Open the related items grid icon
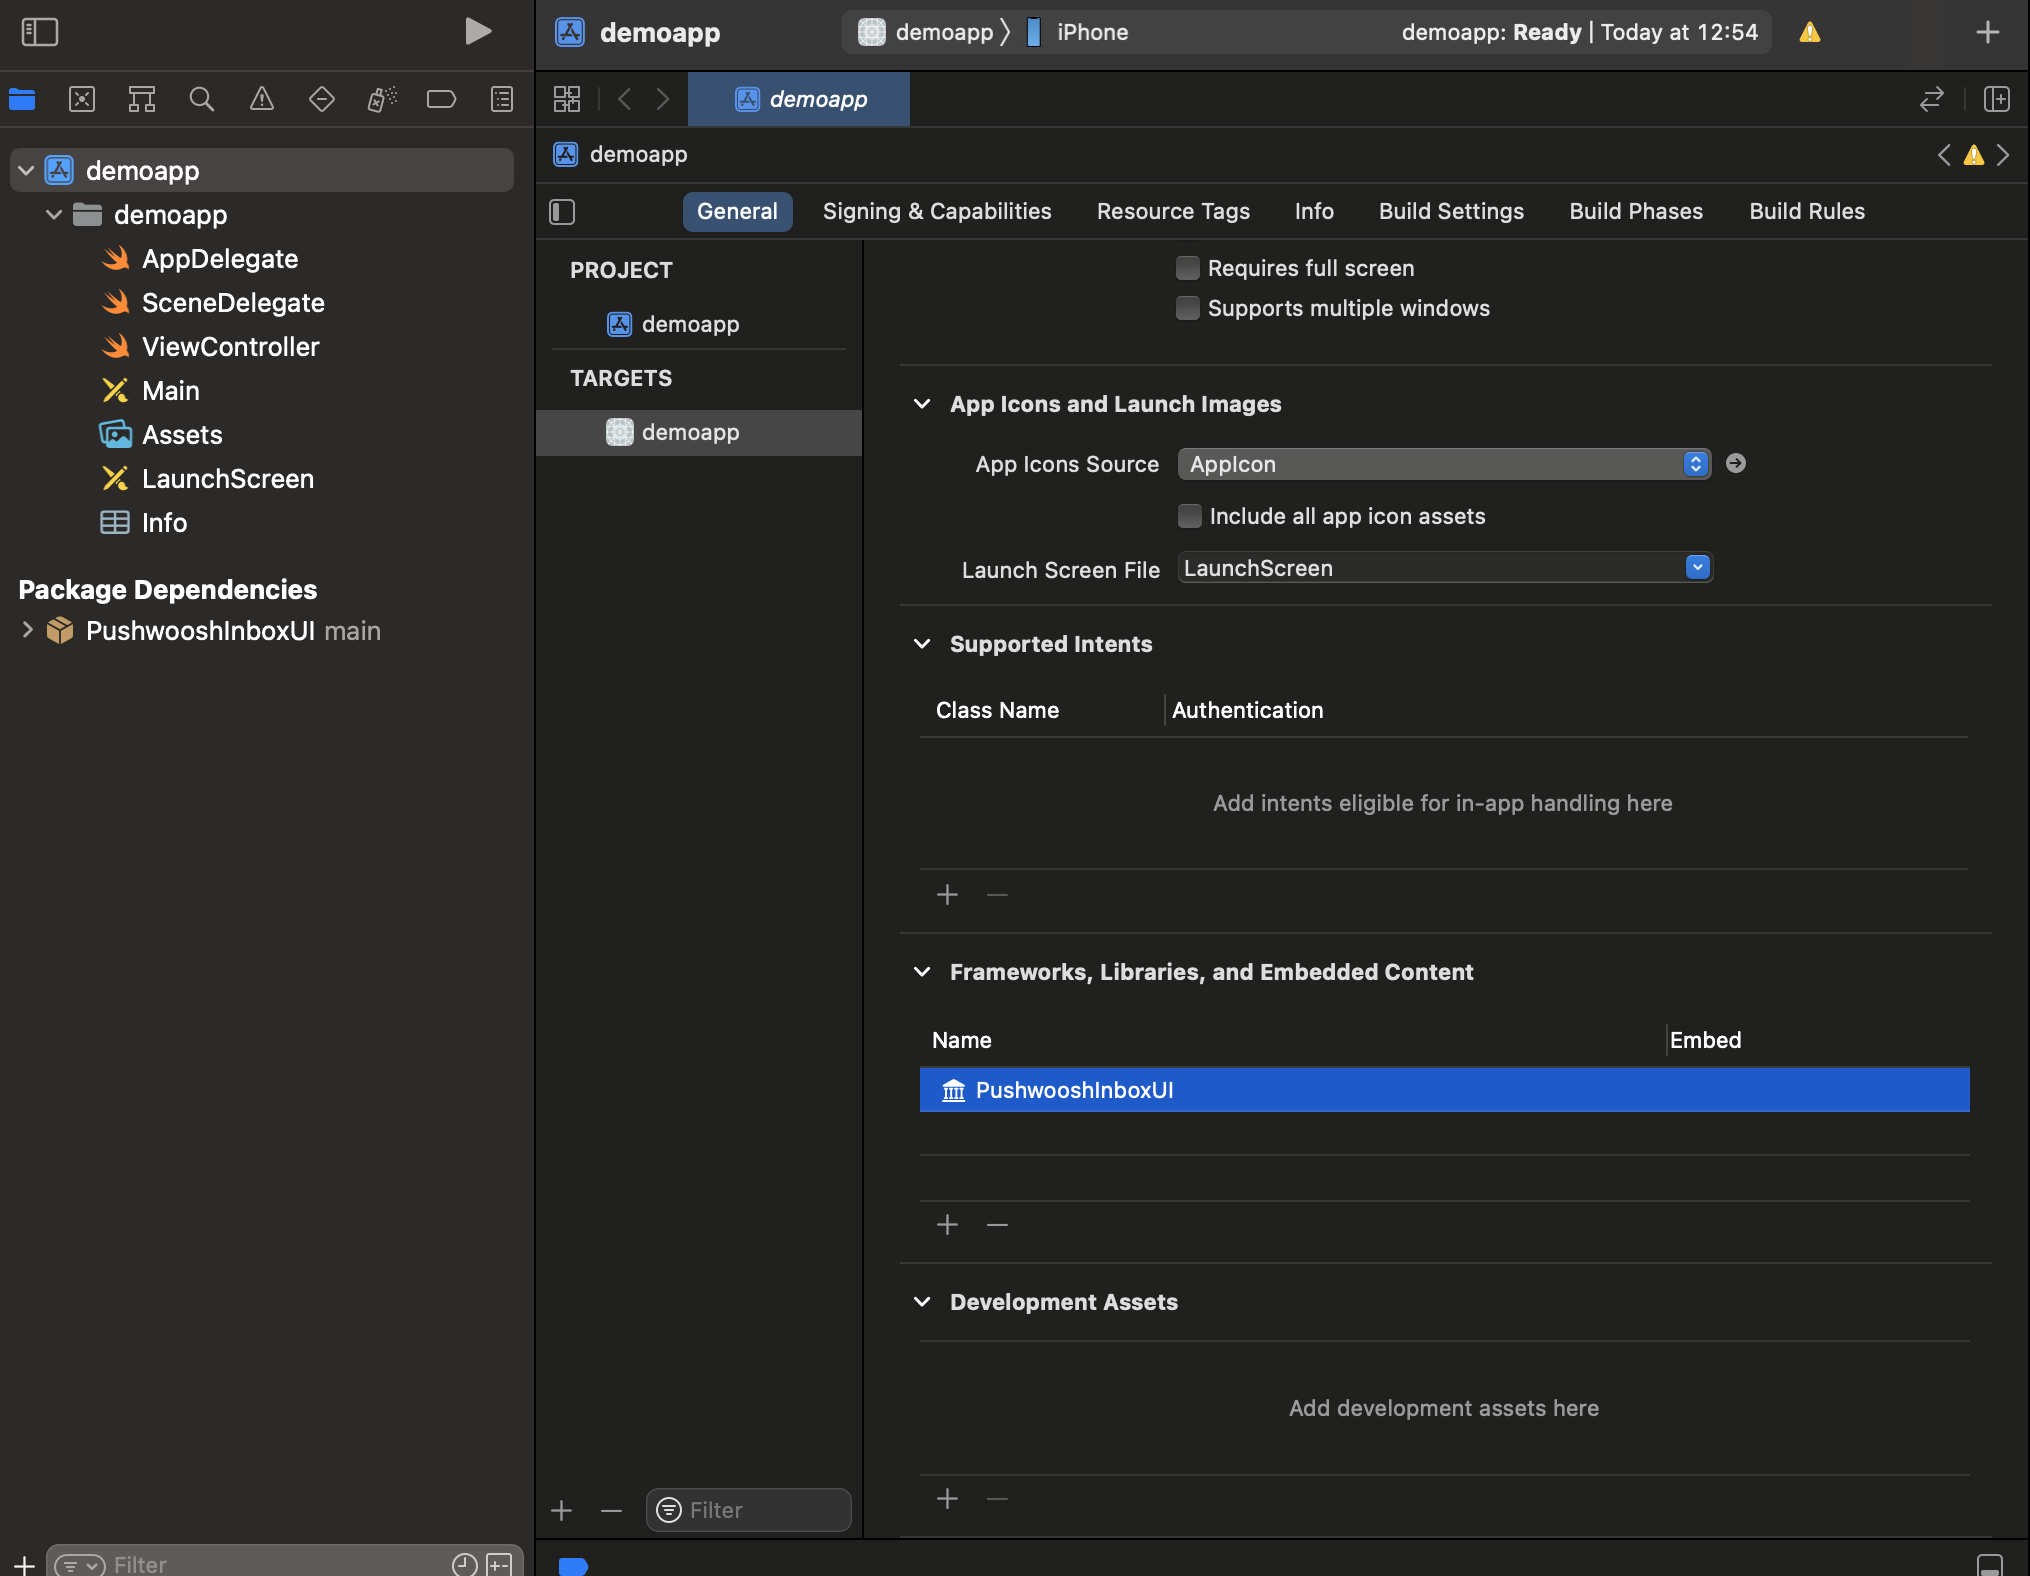Image resolution: width=2030 pixels, height=1576 pixels. (567, 99)
